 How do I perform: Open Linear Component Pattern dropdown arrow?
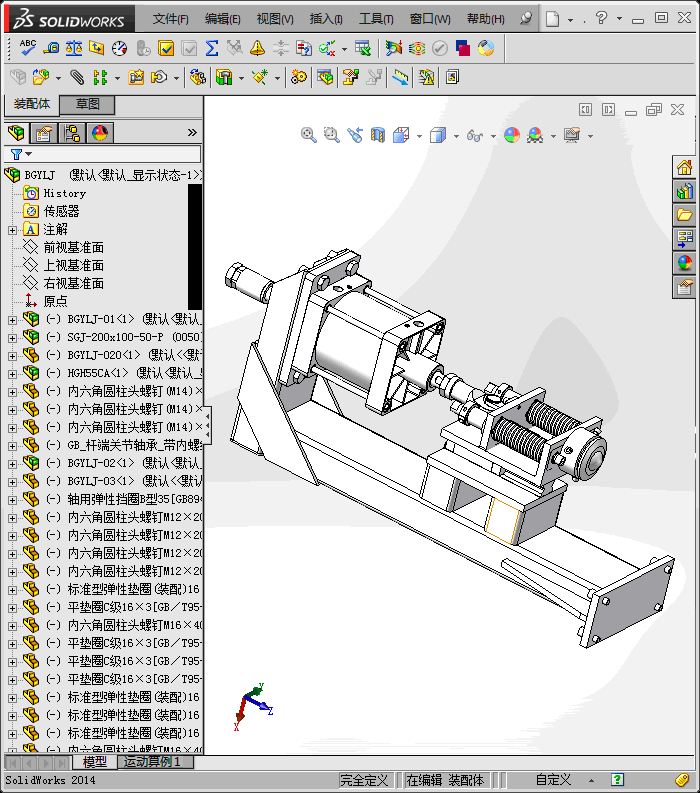(117, 78)
